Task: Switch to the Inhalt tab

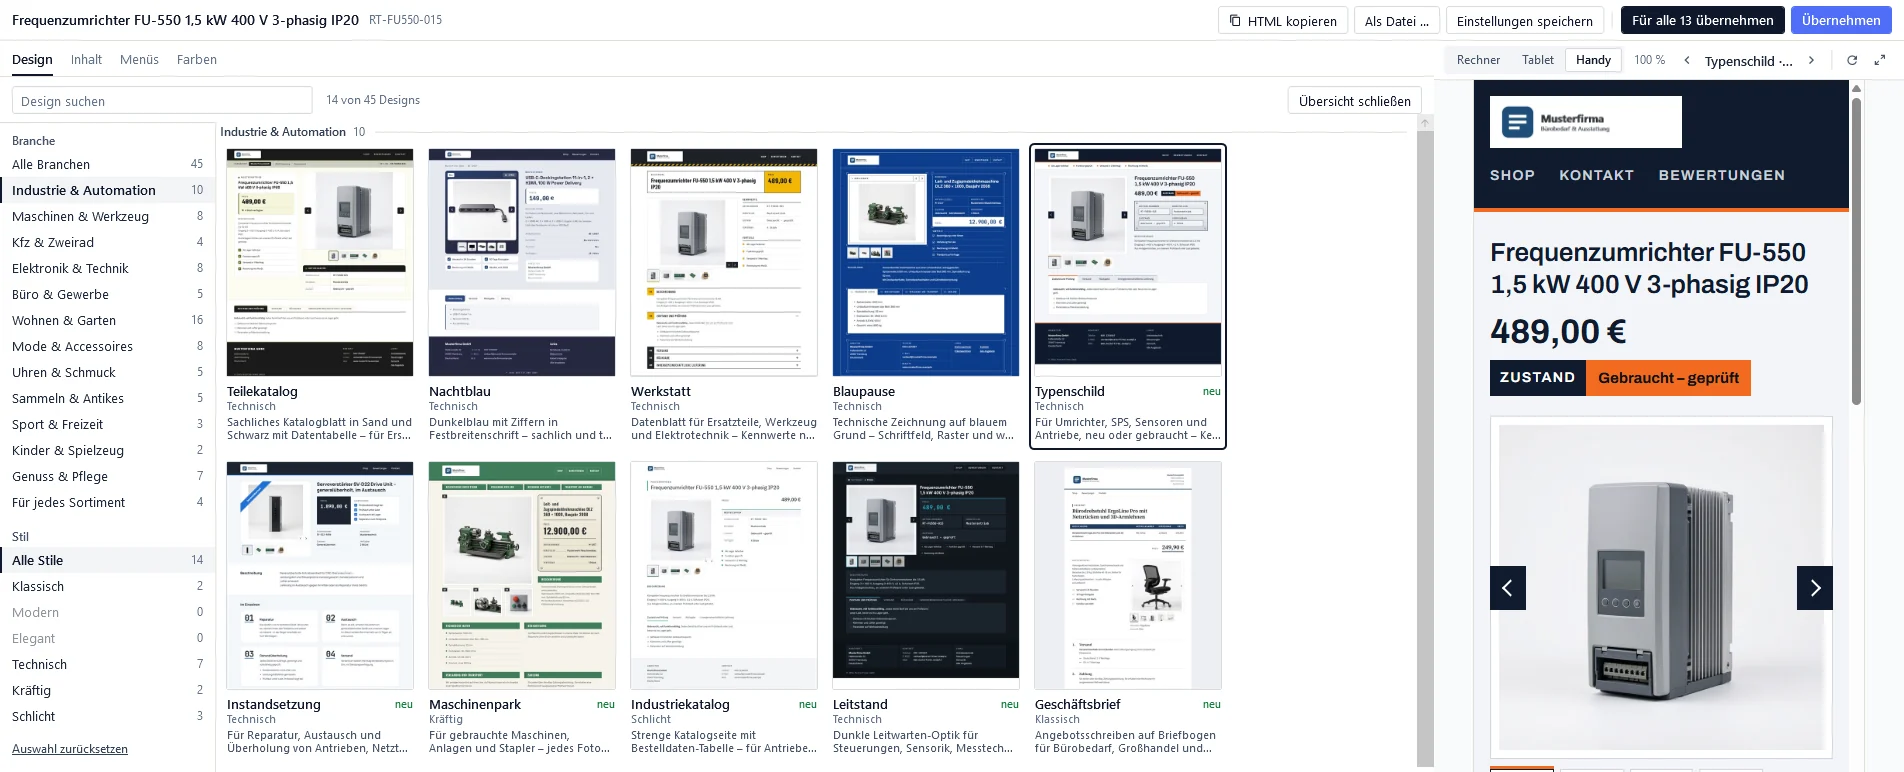Action: coord(86,60)
